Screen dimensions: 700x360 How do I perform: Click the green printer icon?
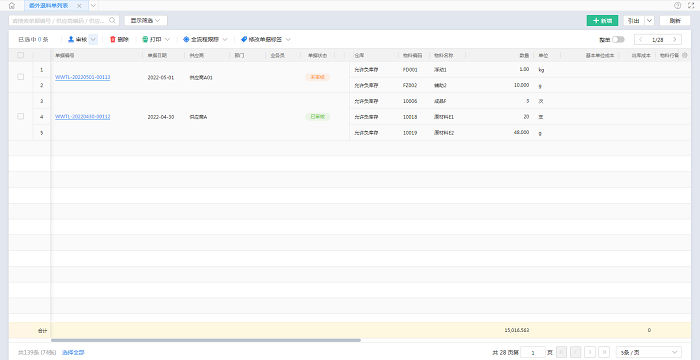tap(145, 39)
